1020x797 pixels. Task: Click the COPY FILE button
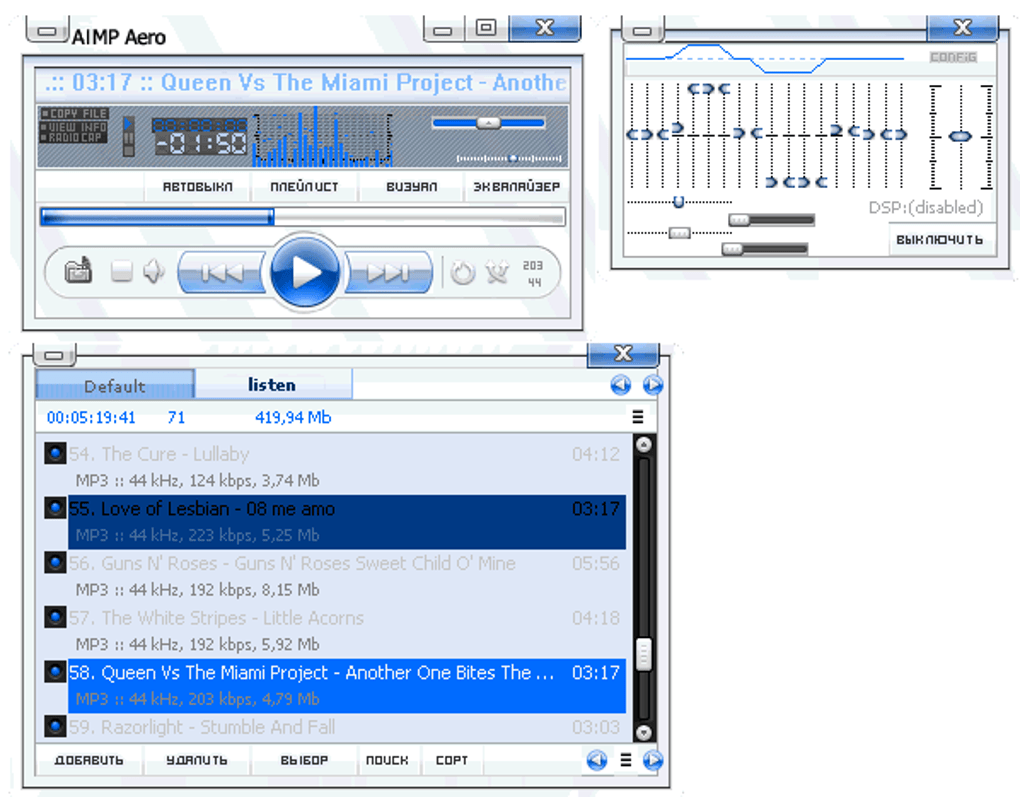point(74,113)
